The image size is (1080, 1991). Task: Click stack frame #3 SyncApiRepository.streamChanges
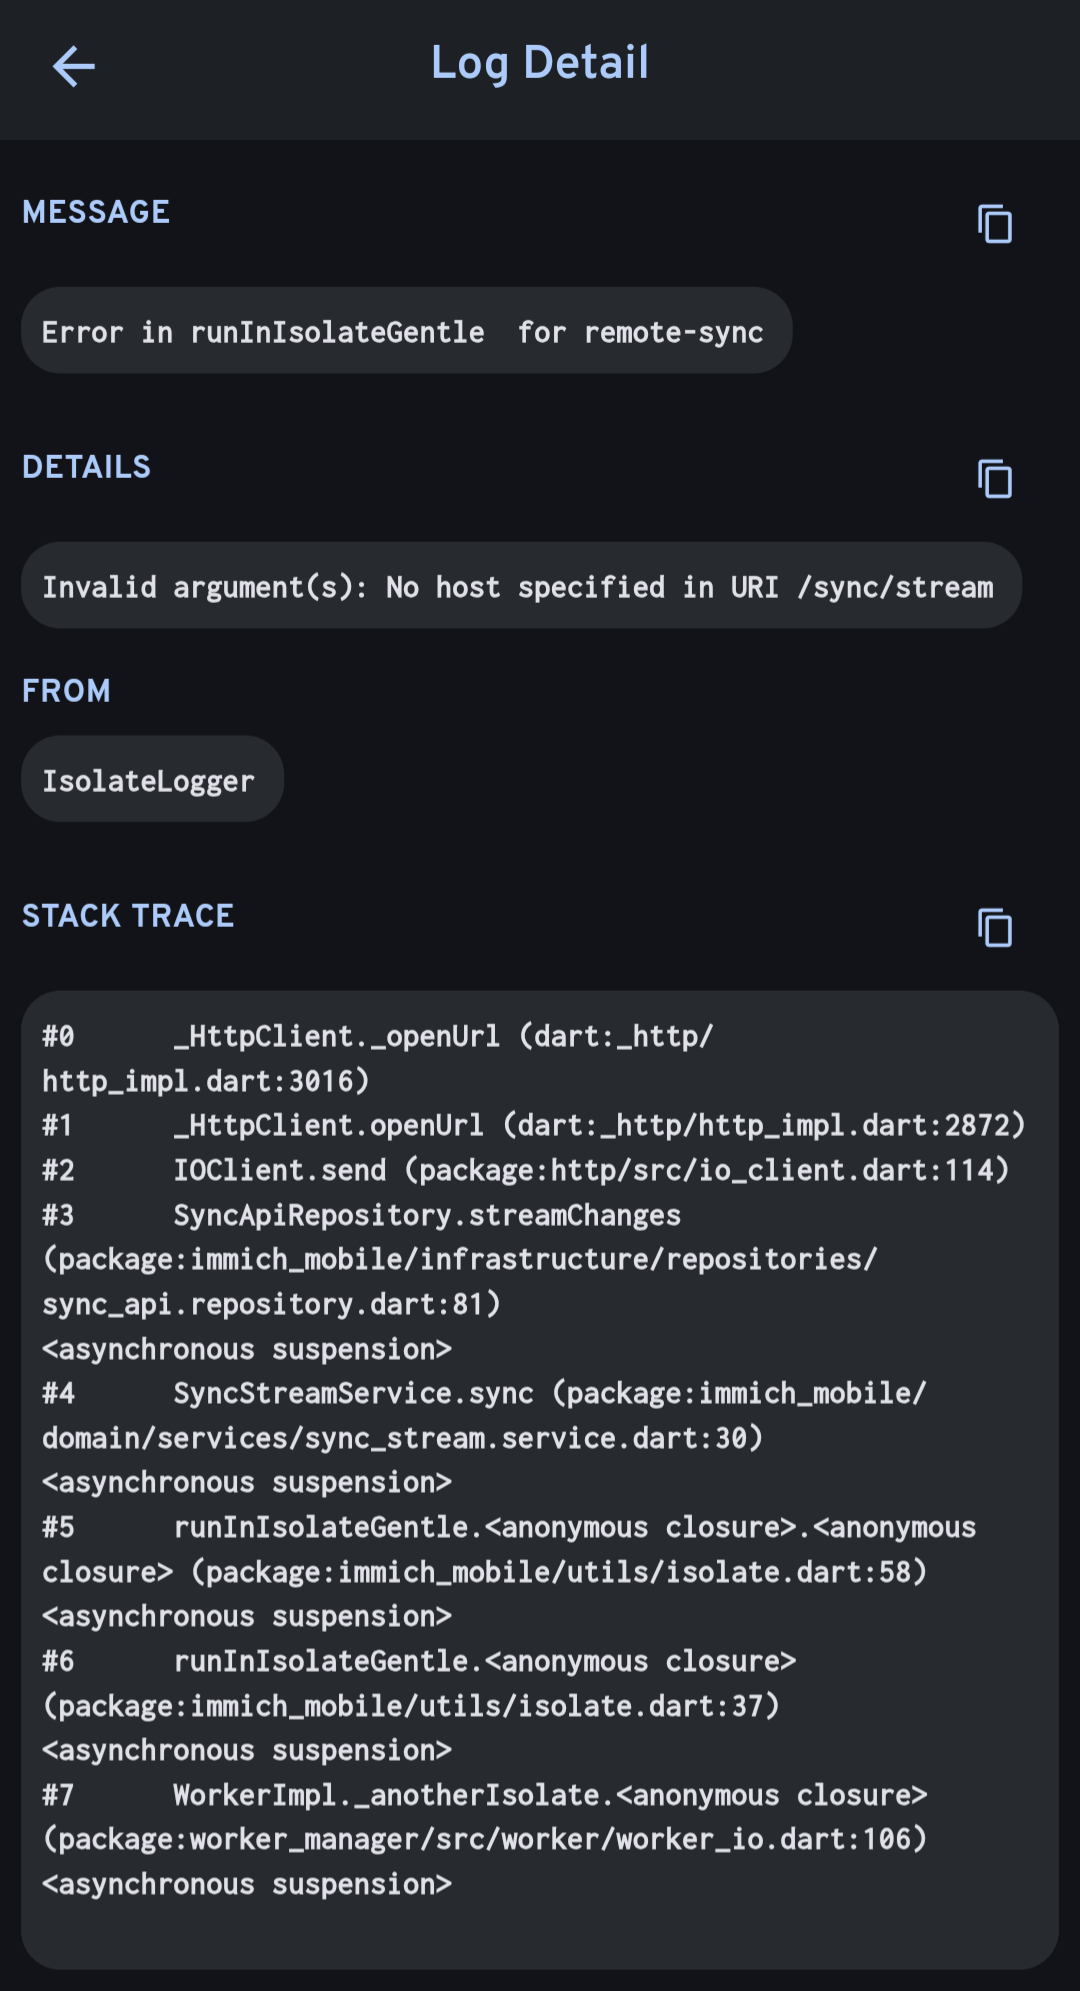(427, 1216)
